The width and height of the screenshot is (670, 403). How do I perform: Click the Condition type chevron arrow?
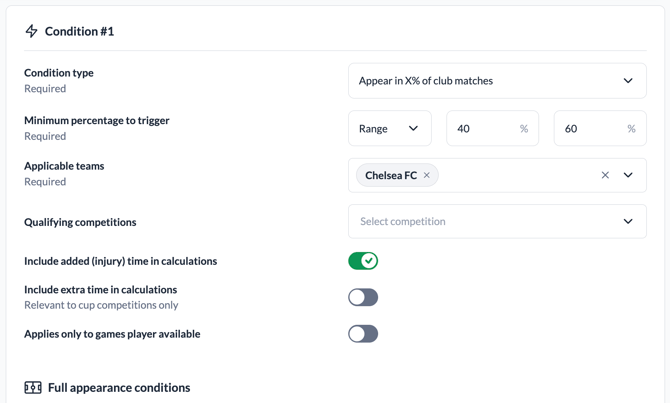(x=628, y=81)
